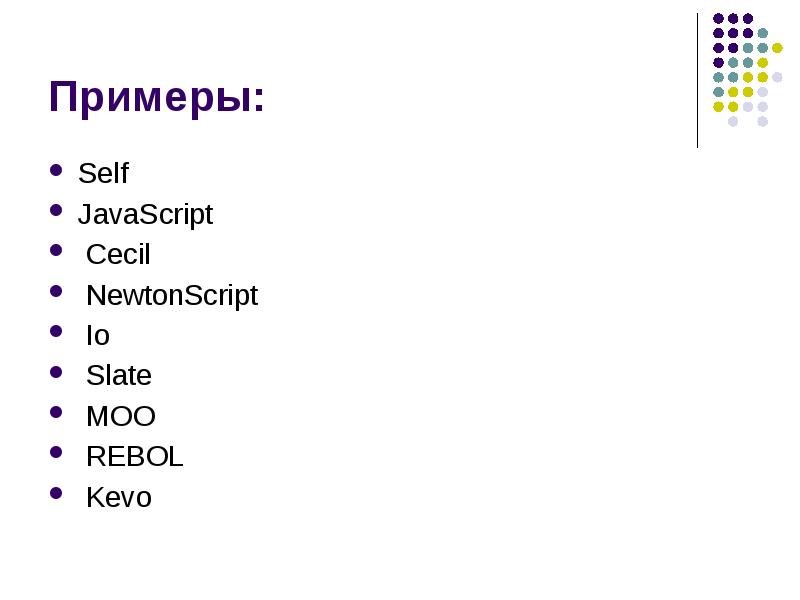This screenshot has height=600, width=800.
Task: Click the bullet preceding "NewtonScript"
Action: click(56, 292)
